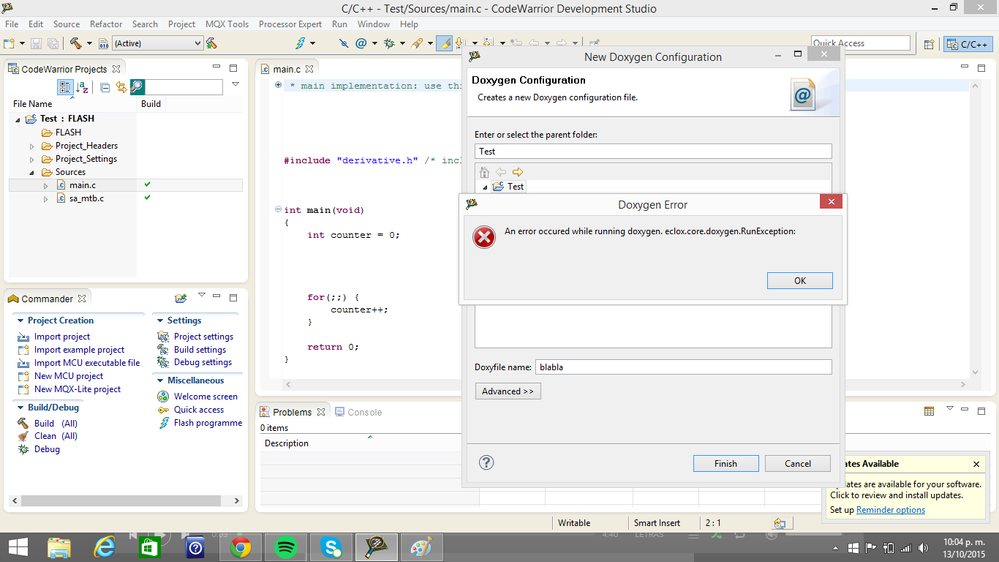Toggle the highlighted marker icon in the toolbar
The height and width of the screenshot is (562, 999).
tap(445, 43)
